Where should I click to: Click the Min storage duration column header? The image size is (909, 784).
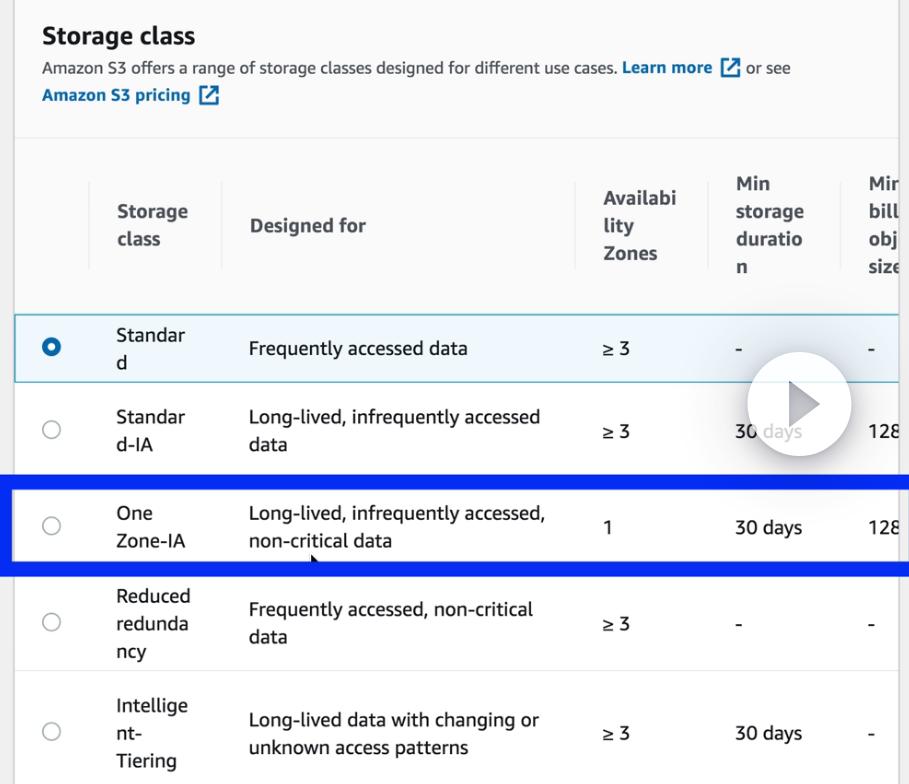[x=769, y=225]
